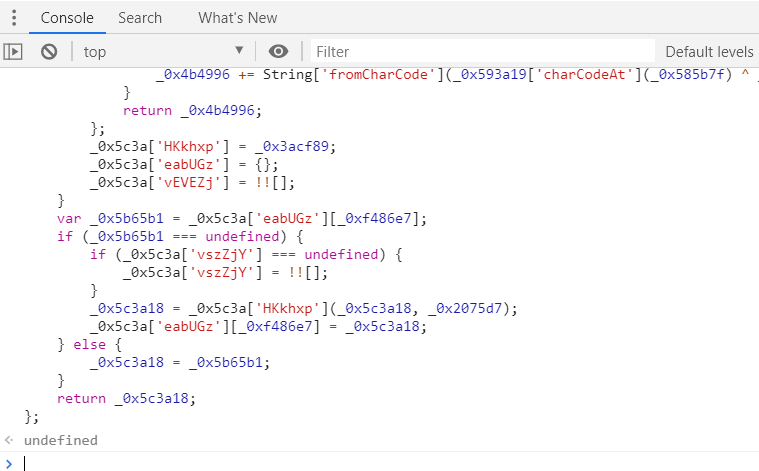Click the blue console prompt chevron
Image resolution: width=759 pixels, height=471 pixels.
pos(9,462)
